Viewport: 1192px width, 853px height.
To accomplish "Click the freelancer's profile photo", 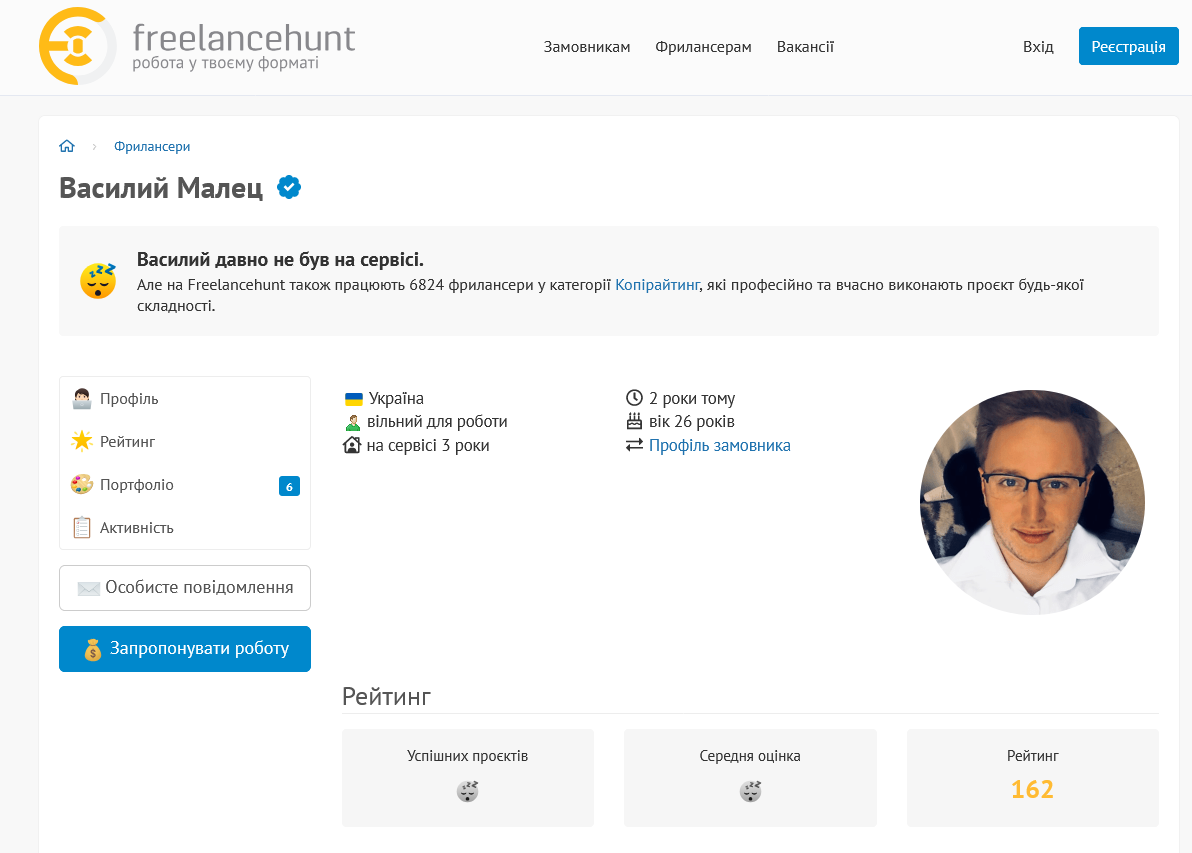I will tap(1032, 503).
